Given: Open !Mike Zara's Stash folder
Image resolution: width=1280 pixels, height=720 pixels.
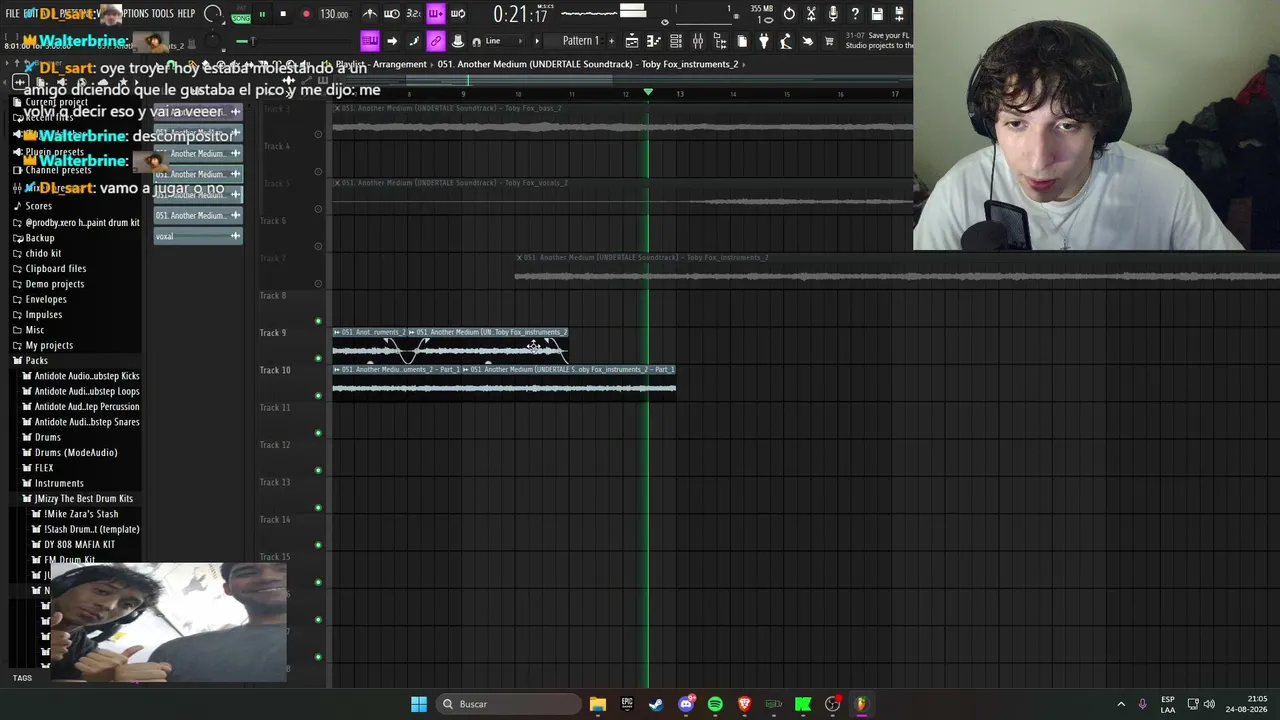Looking at the screenshot, I should (81, 514).
